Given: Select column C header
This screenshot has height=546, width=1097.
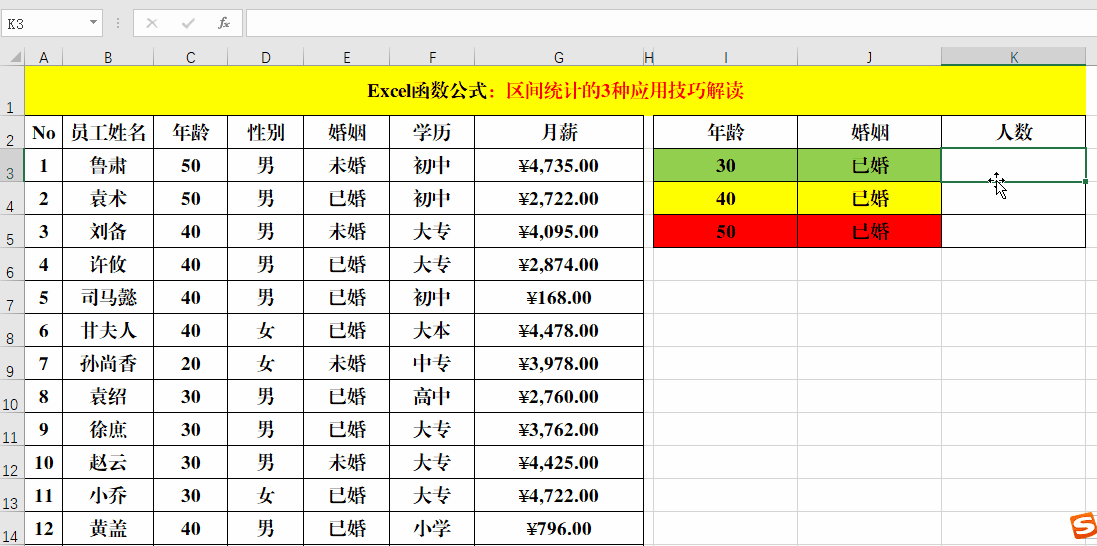Looking at the screenshot, I should pyautogui.click(x=190, y=57).
